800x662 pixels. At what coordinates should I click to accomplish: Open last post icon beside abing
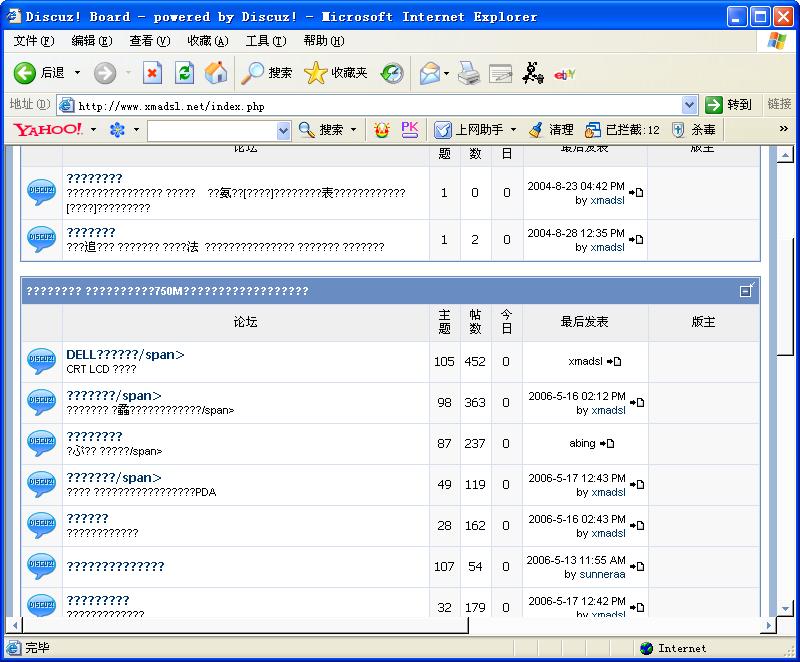607,444
